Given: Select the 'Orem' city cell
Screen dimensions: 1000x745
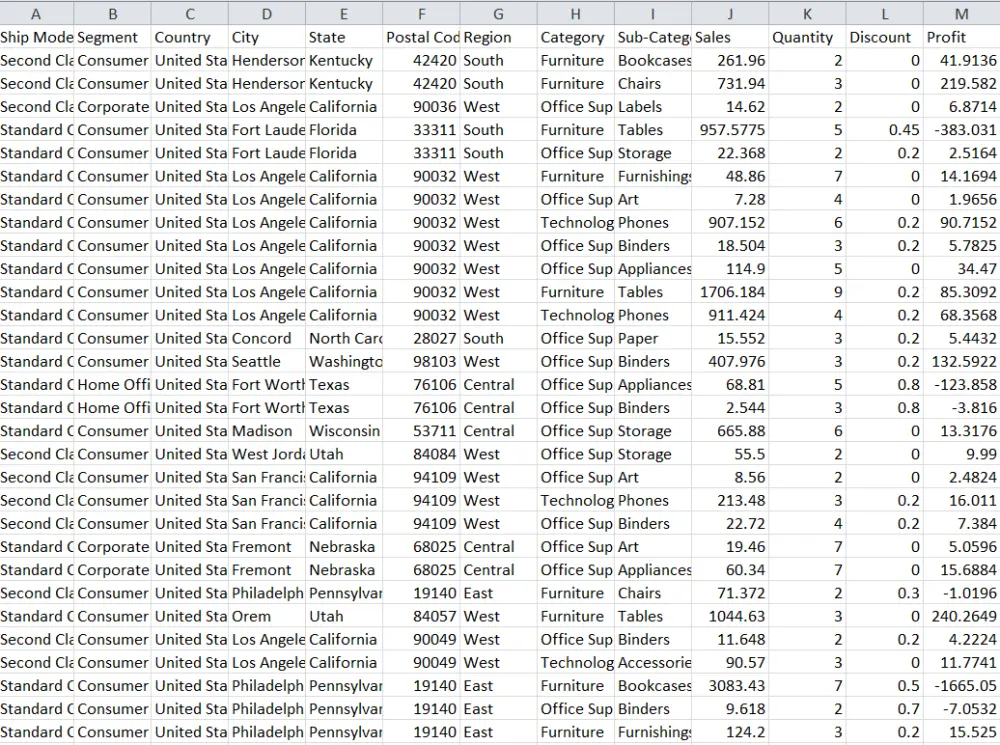Looking at the screenshot, I should [267, 616].
